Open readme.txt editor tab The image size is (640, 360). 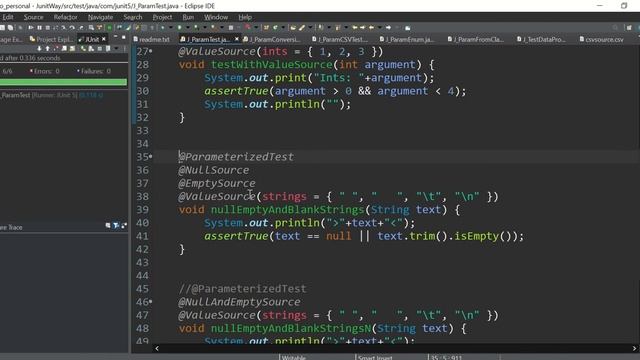151,39
